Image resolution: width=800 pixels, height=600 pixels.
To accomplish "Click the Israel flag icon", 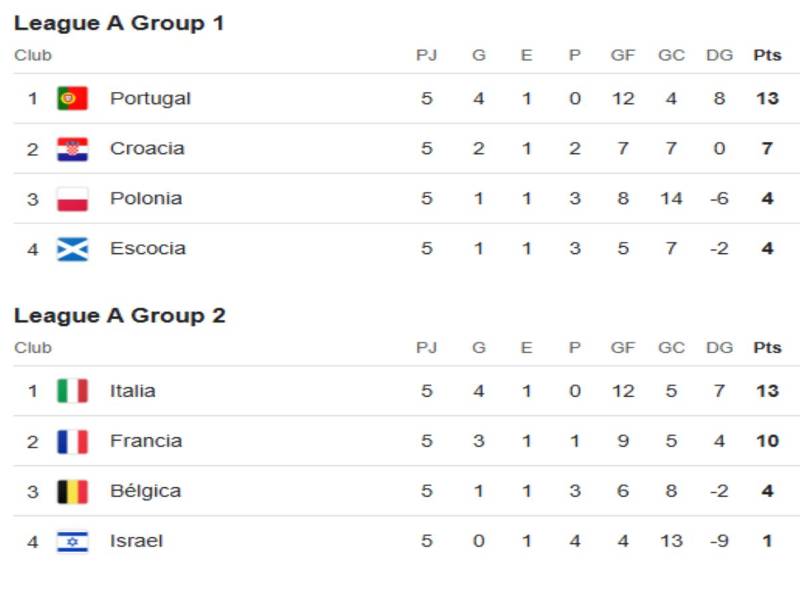I will 72,541.
